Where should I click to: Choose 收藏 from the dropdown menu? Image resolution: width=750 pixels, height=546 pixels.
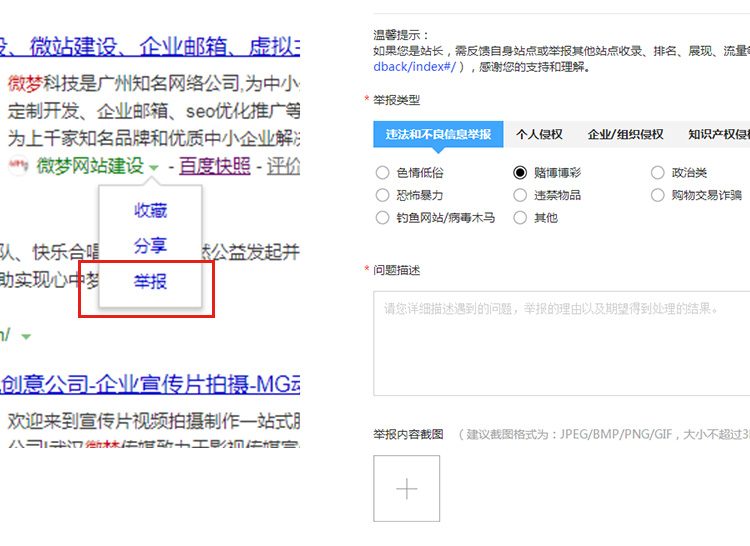tap(151, 210)
